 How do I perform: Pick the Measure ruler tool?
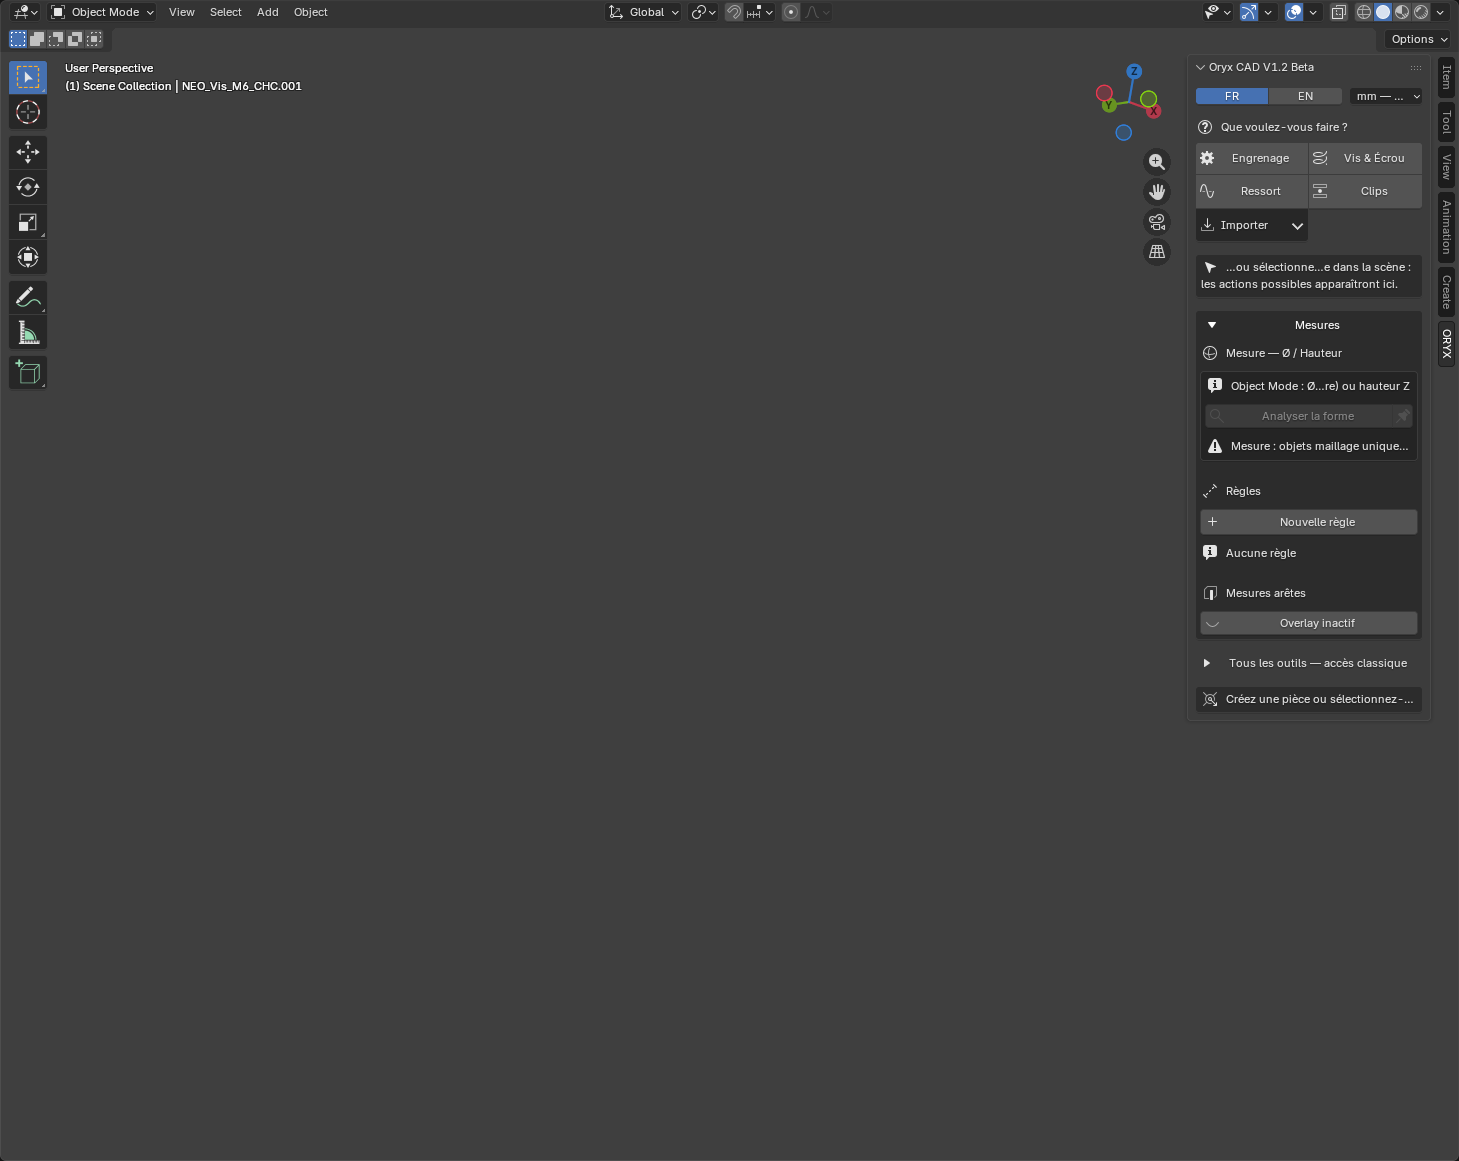(28, 332)
